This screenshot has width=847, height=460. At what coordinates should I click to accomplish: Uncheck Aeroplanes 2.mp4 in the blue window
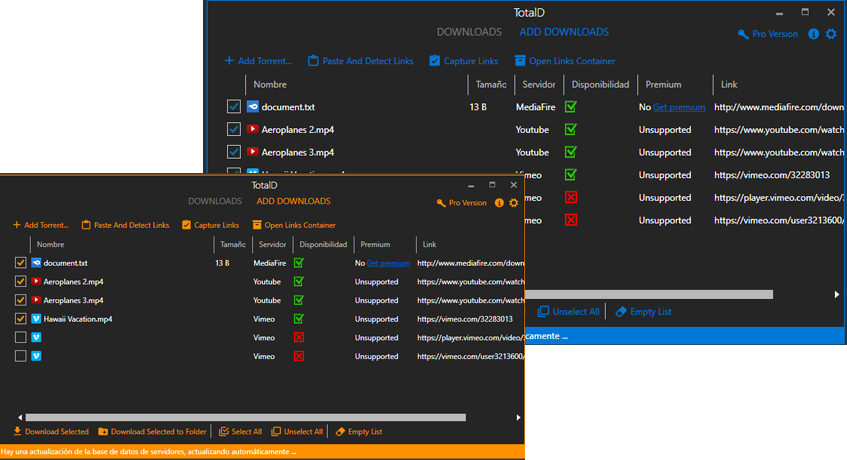tap(234, 130)
